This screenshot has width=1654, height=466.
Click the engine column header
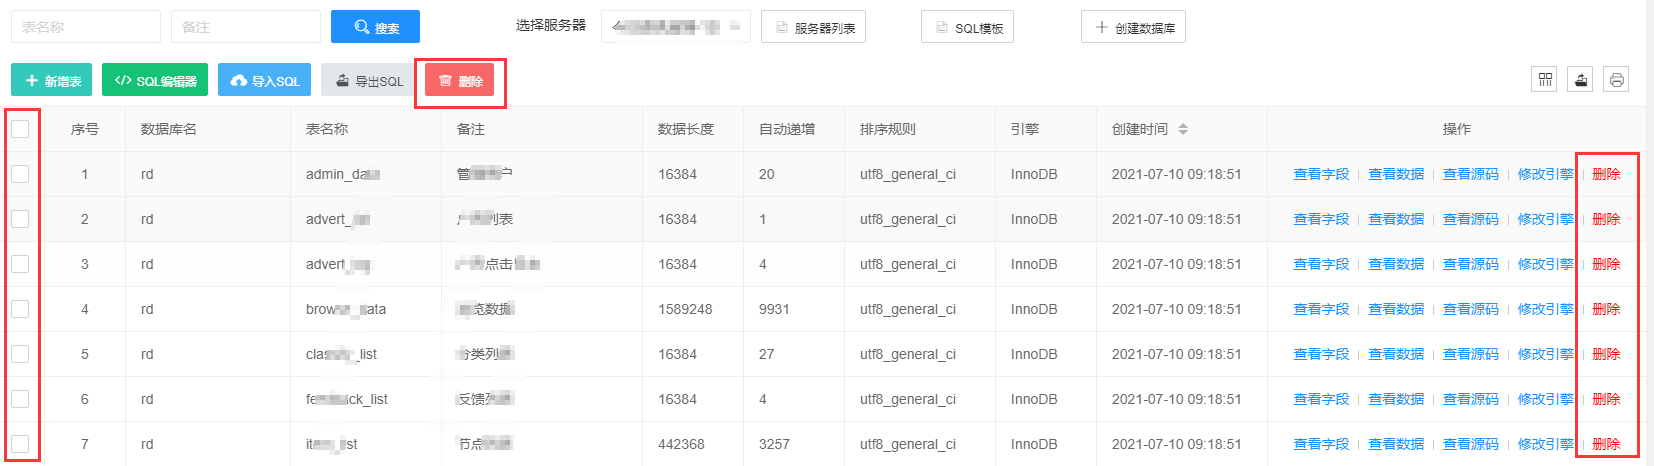1025,129
